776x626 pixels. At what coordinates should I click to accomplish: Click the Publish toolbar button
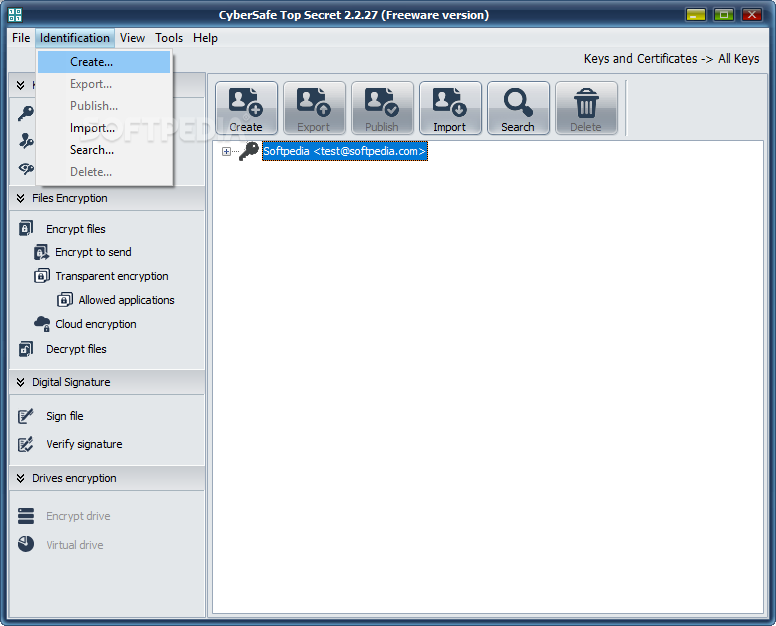point(382,108)
